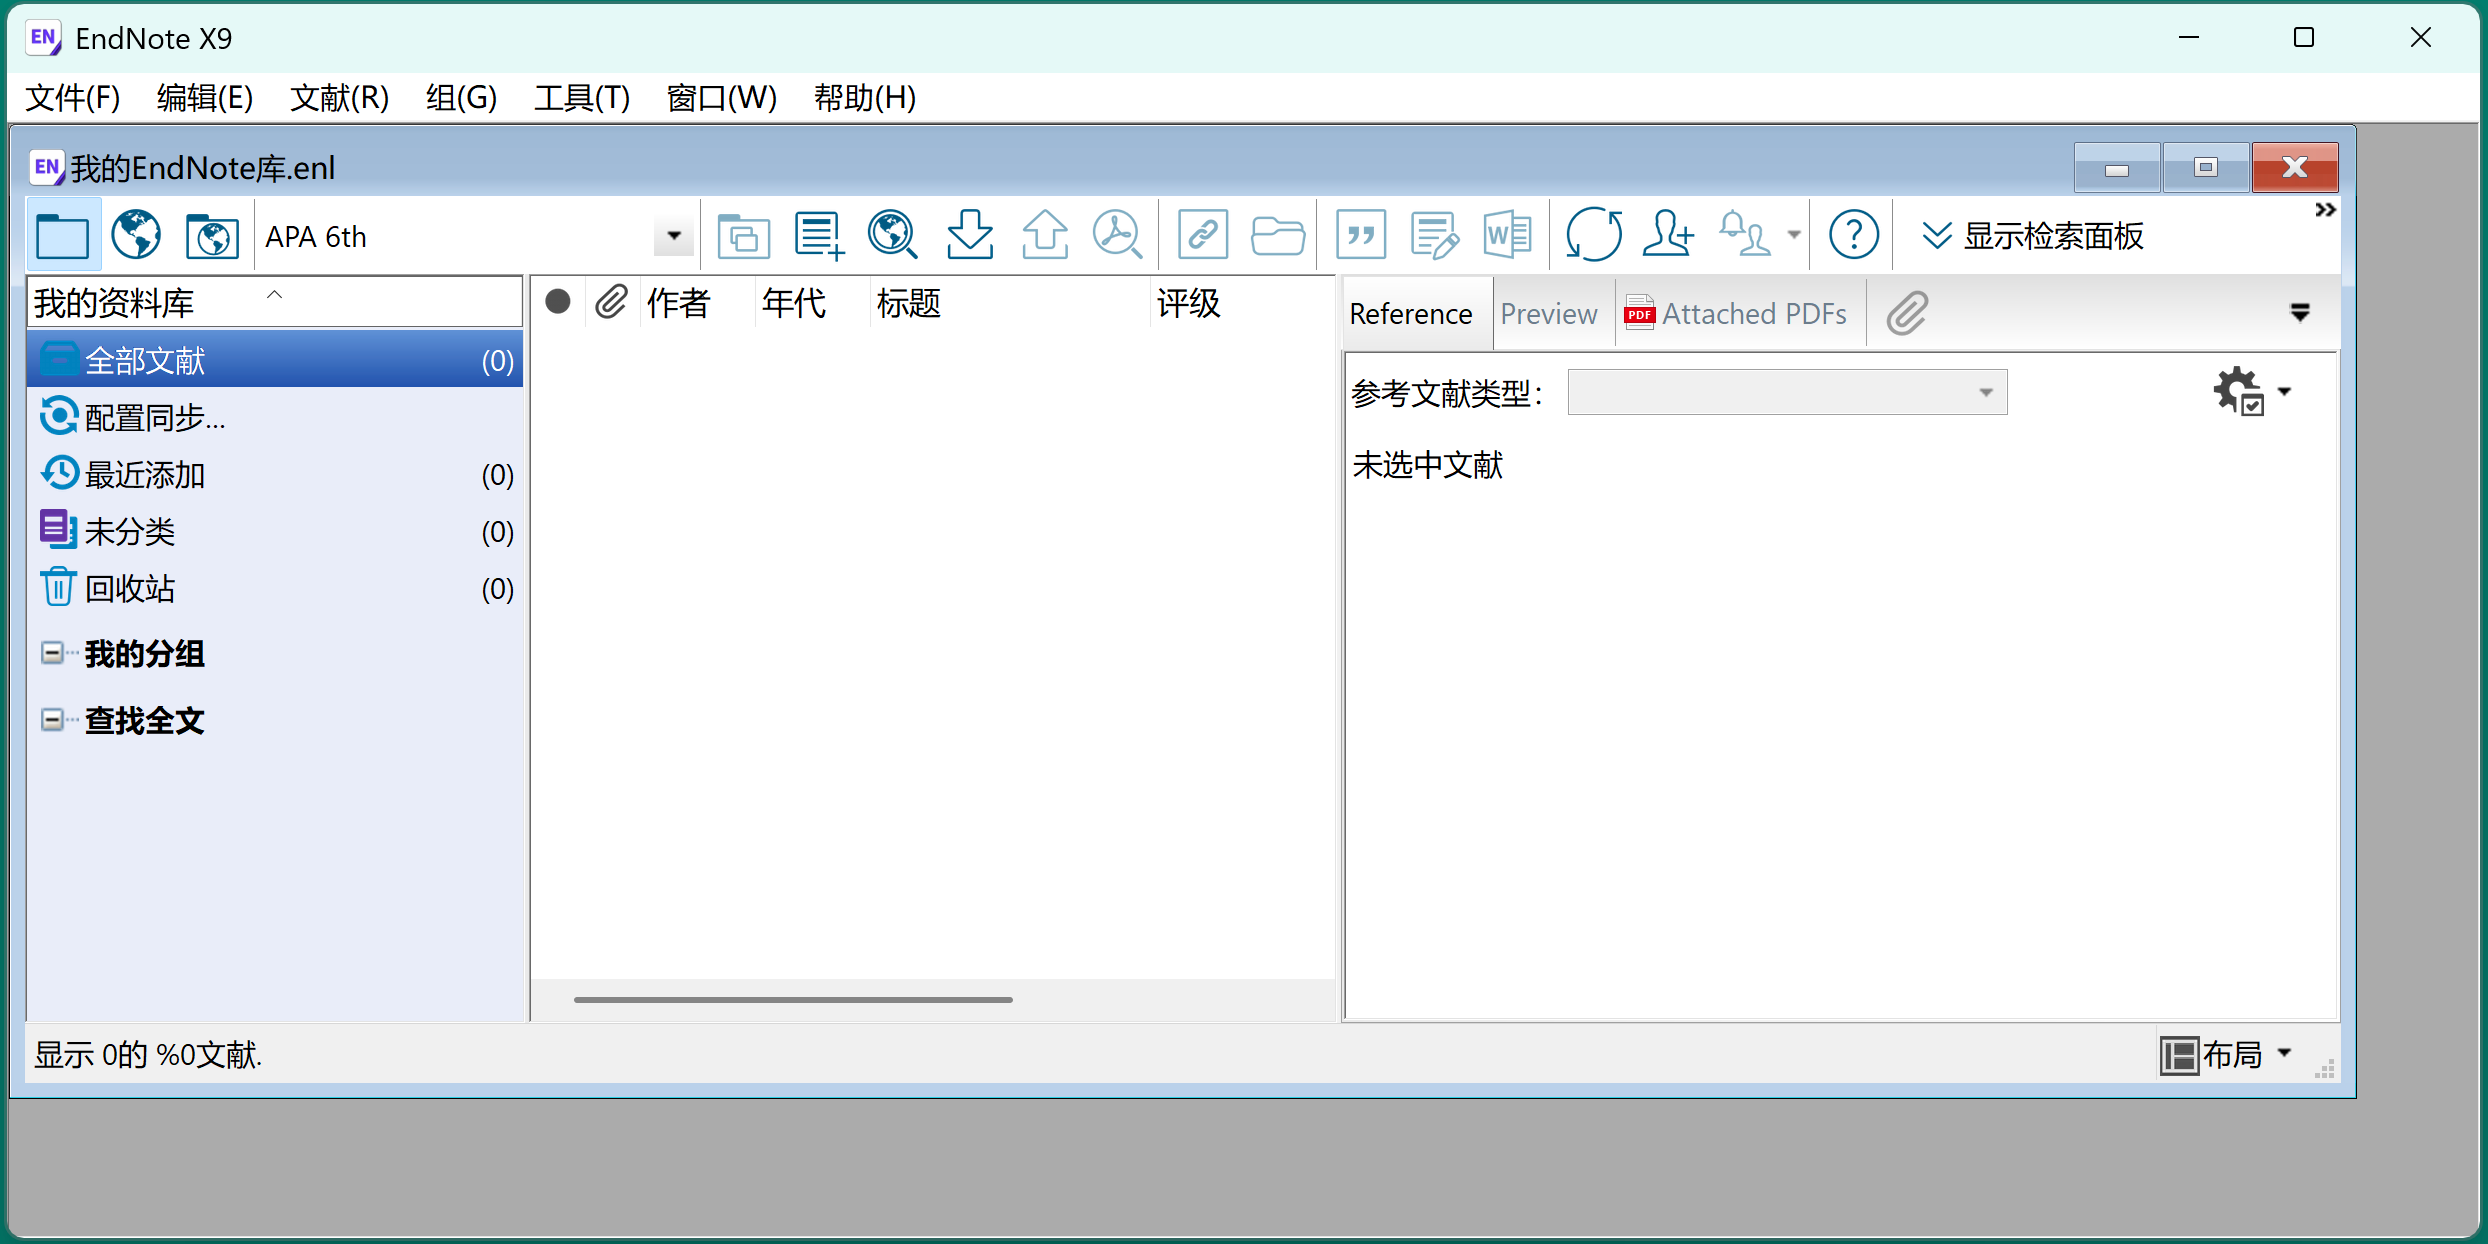
Task: Sync the library with the Sync icon
Action: pyautogui.click(x=1592, y=234)
